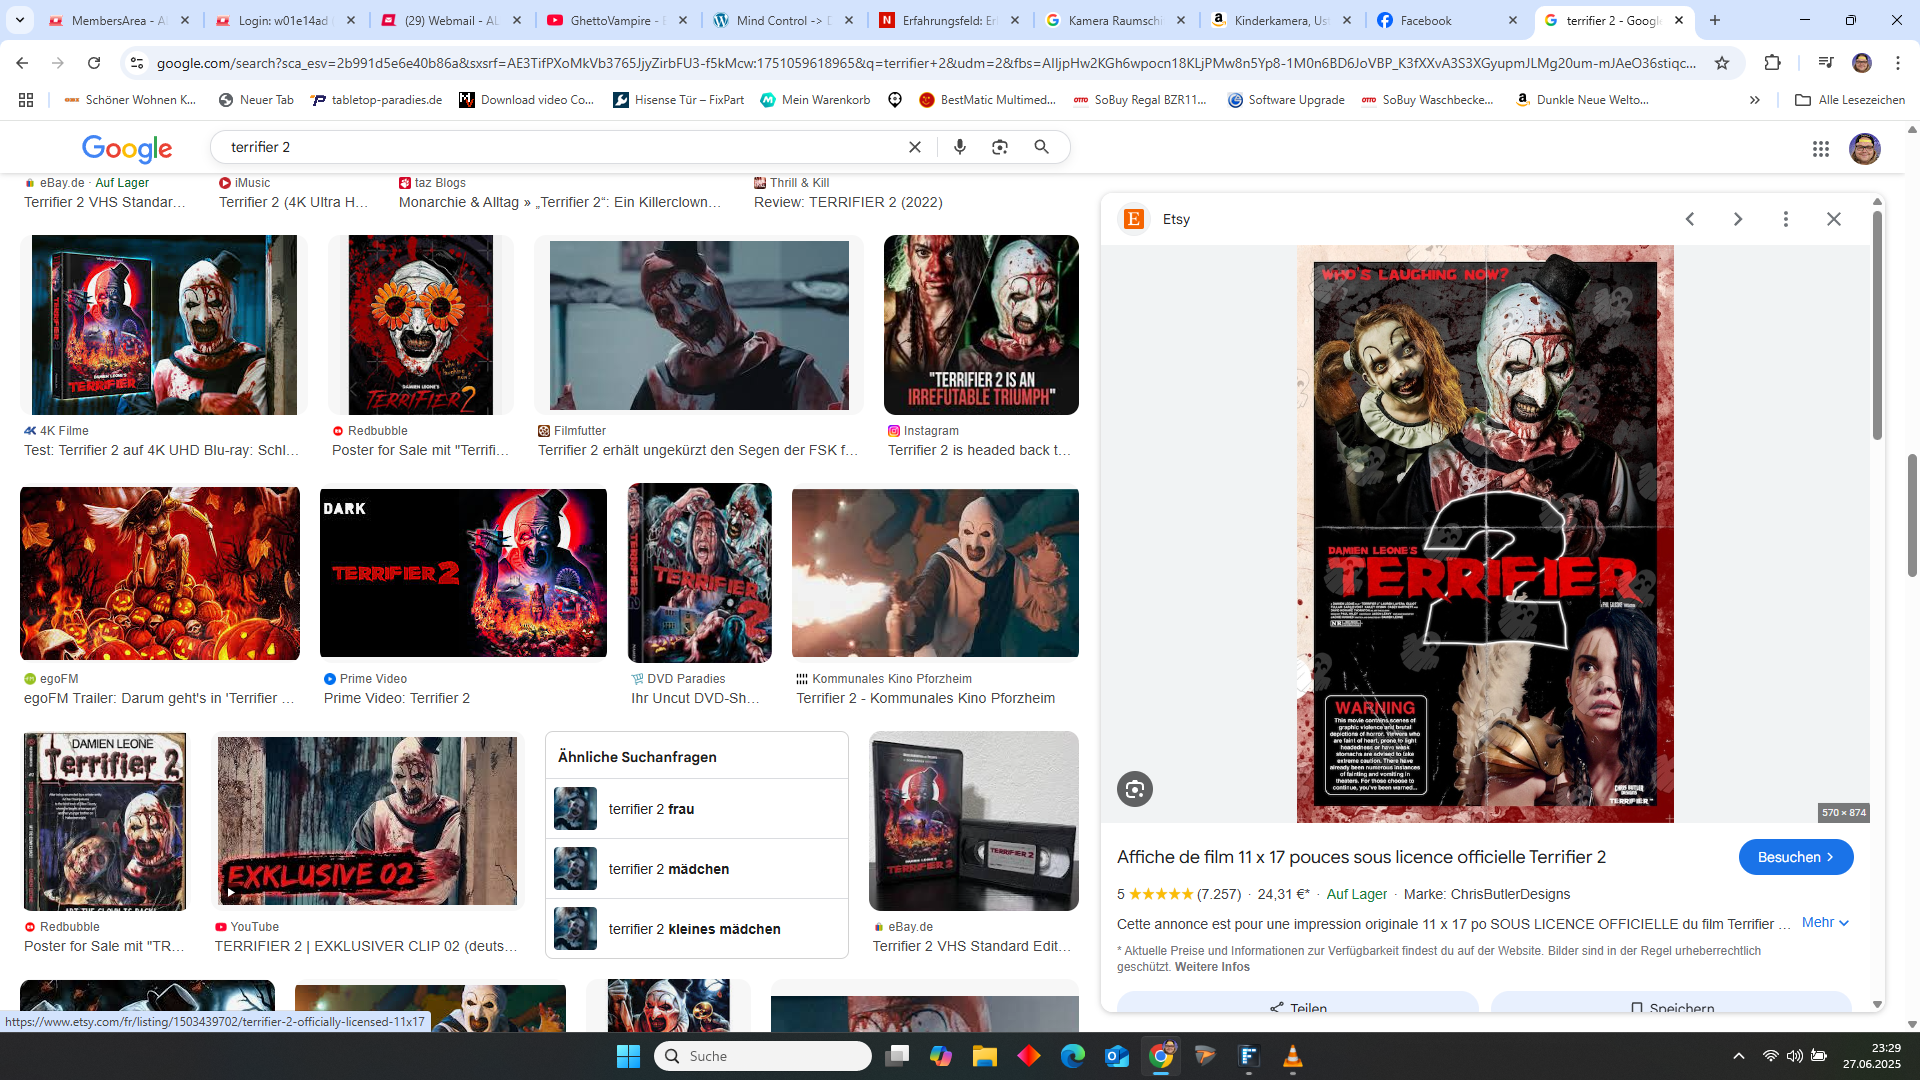Open Outlook from the taskbar

(1117, 1056)
